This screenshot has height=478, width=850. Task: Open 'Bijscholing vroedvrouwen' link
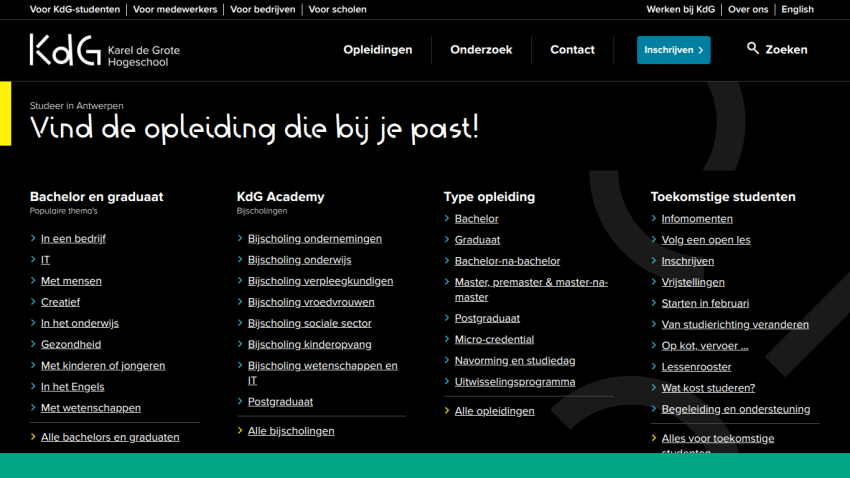coord(311,302)
